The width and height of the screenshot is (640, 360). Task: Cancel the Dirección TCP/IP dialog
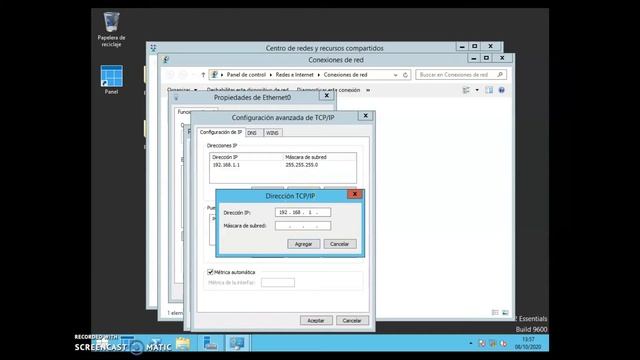pyautogui.click(x=340, y=244)
